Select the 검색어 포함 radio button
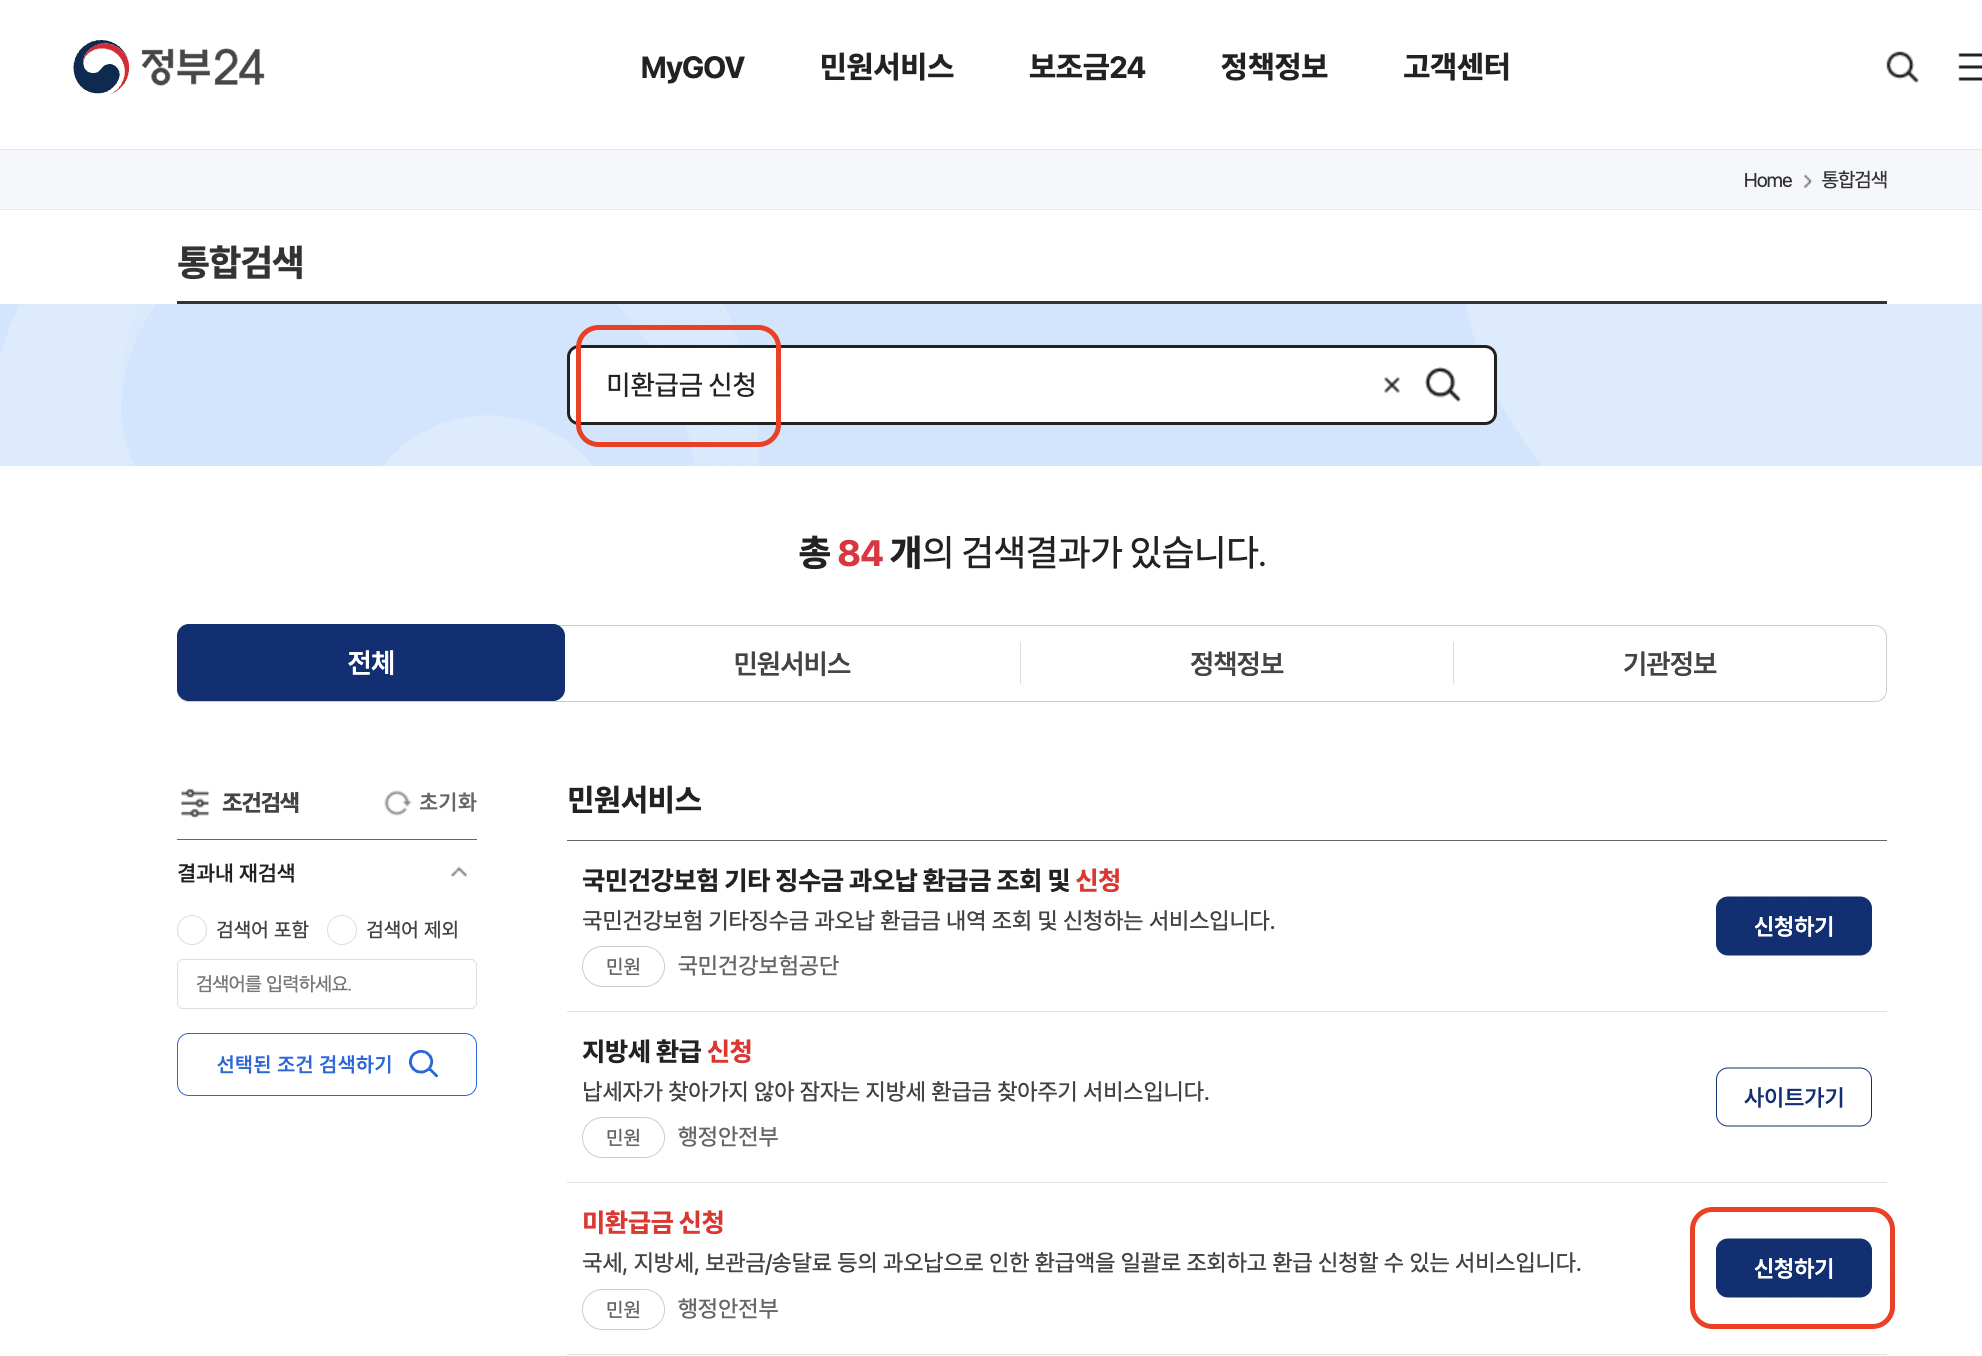This screenshot has height=1356, width=1982. click(x=191, y=929)
